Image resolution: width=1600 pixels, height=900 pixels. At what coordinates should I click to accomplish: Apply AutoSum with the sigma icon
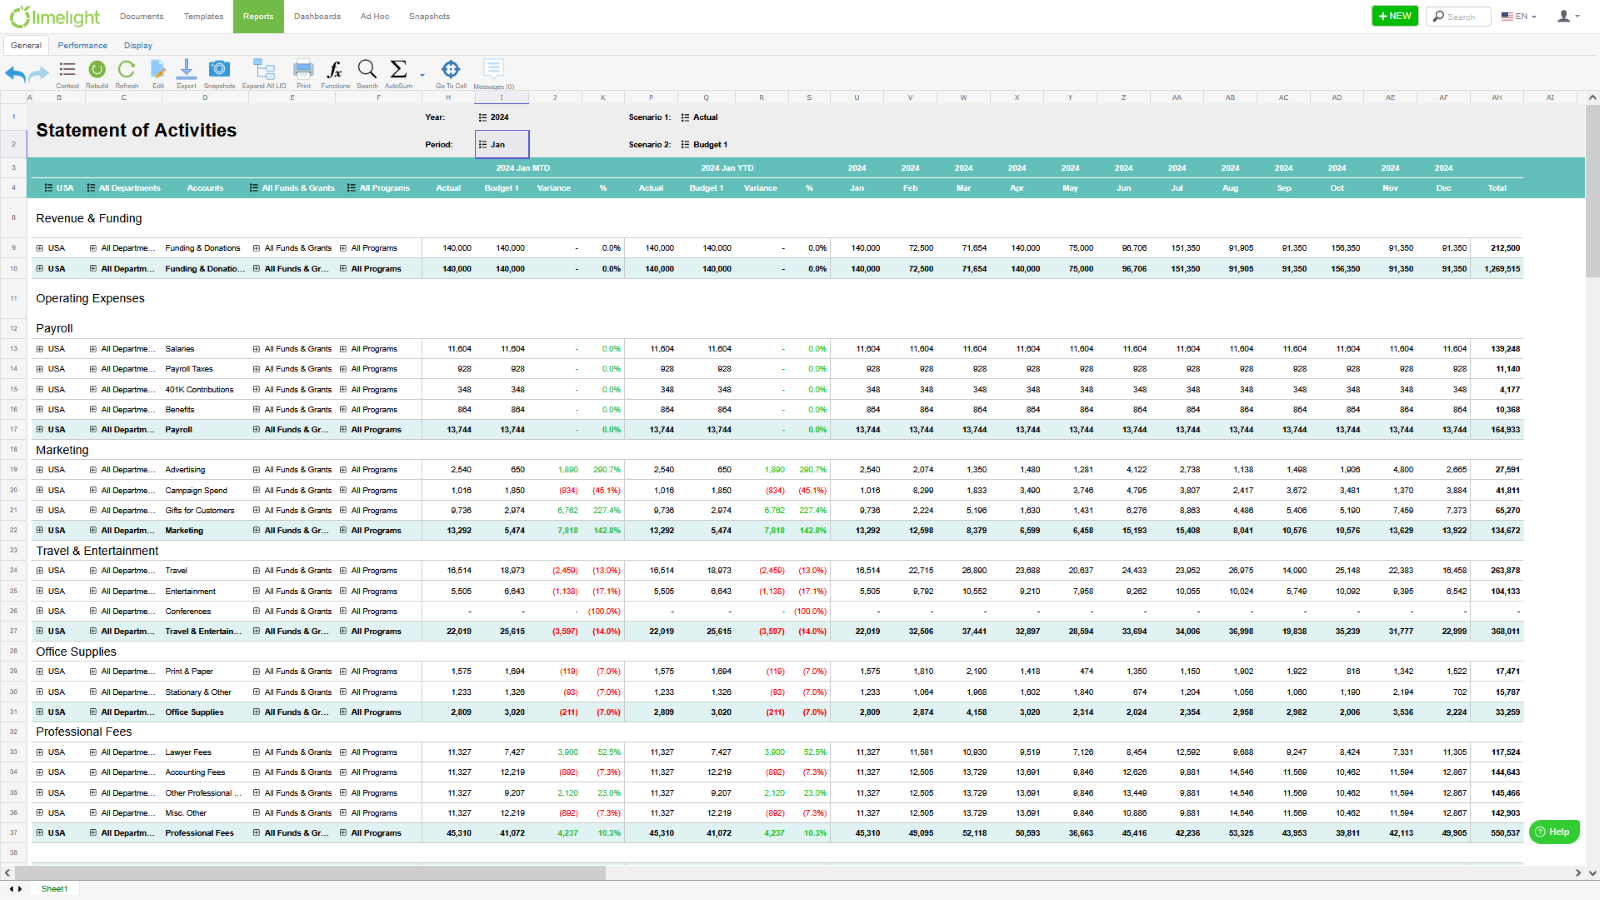[398, 73]
